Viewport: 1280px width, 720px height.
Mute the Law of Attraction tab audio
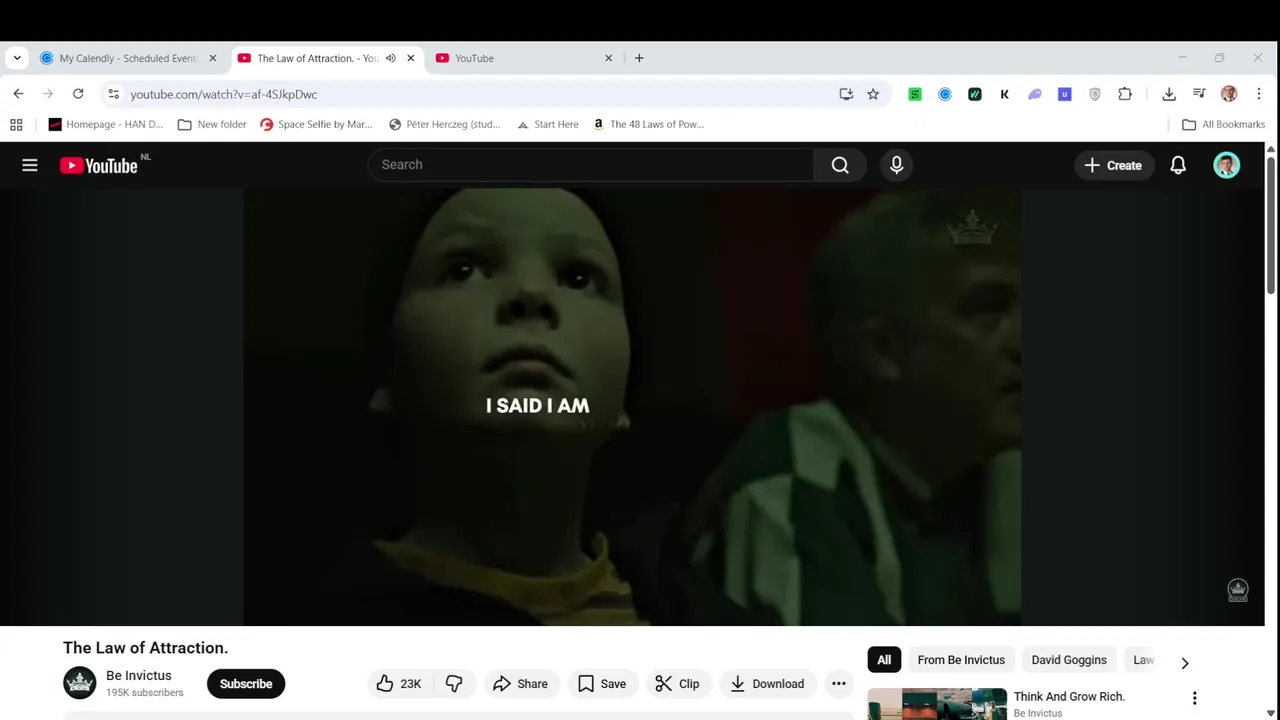[x=391, y=58]
